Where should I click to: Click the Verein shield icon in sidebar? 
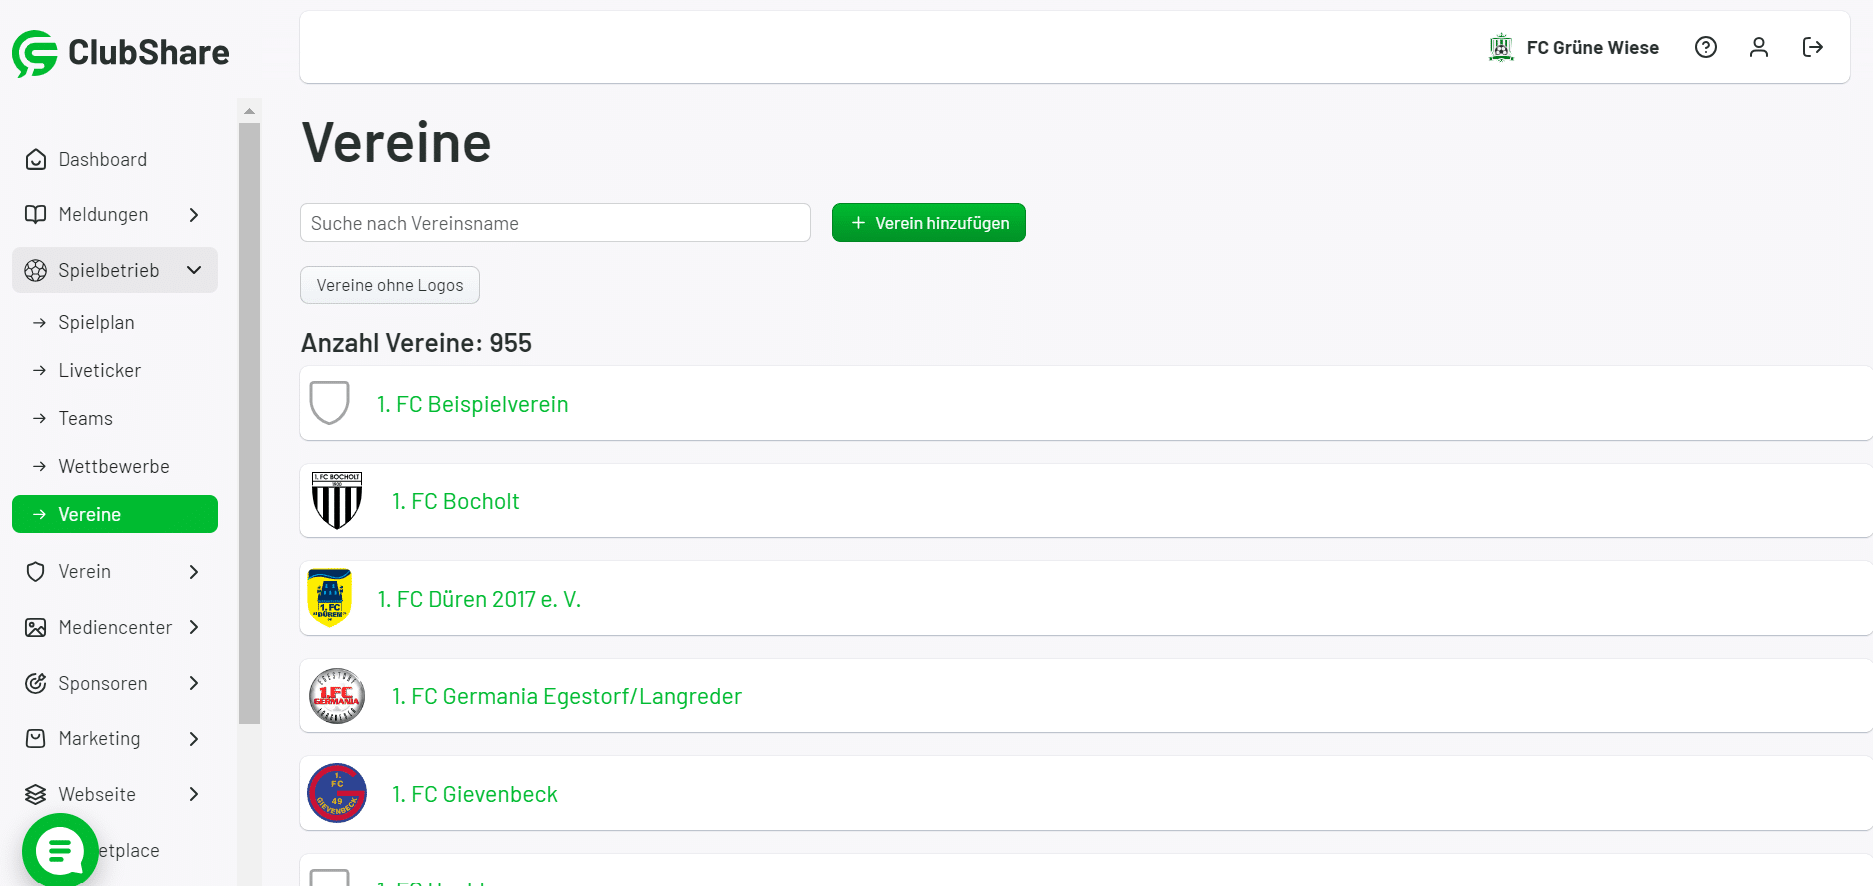pos(36,572)
